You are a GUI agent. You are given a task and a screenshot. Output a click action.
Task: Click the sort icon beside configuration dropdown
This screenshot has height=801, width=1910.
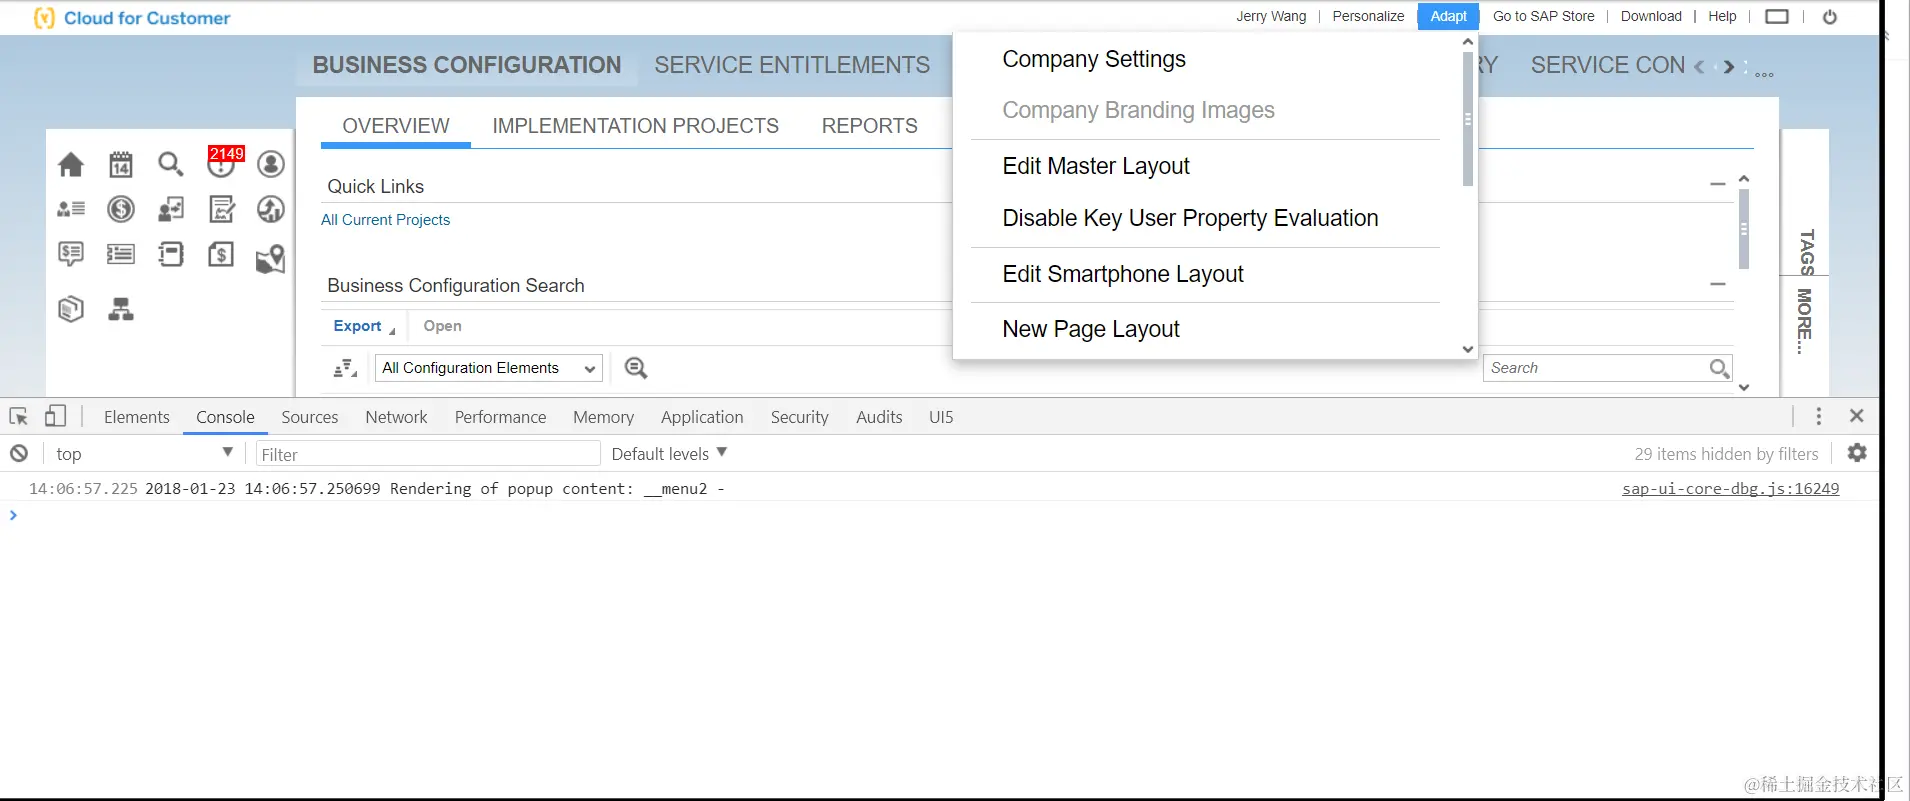point(345,368)
